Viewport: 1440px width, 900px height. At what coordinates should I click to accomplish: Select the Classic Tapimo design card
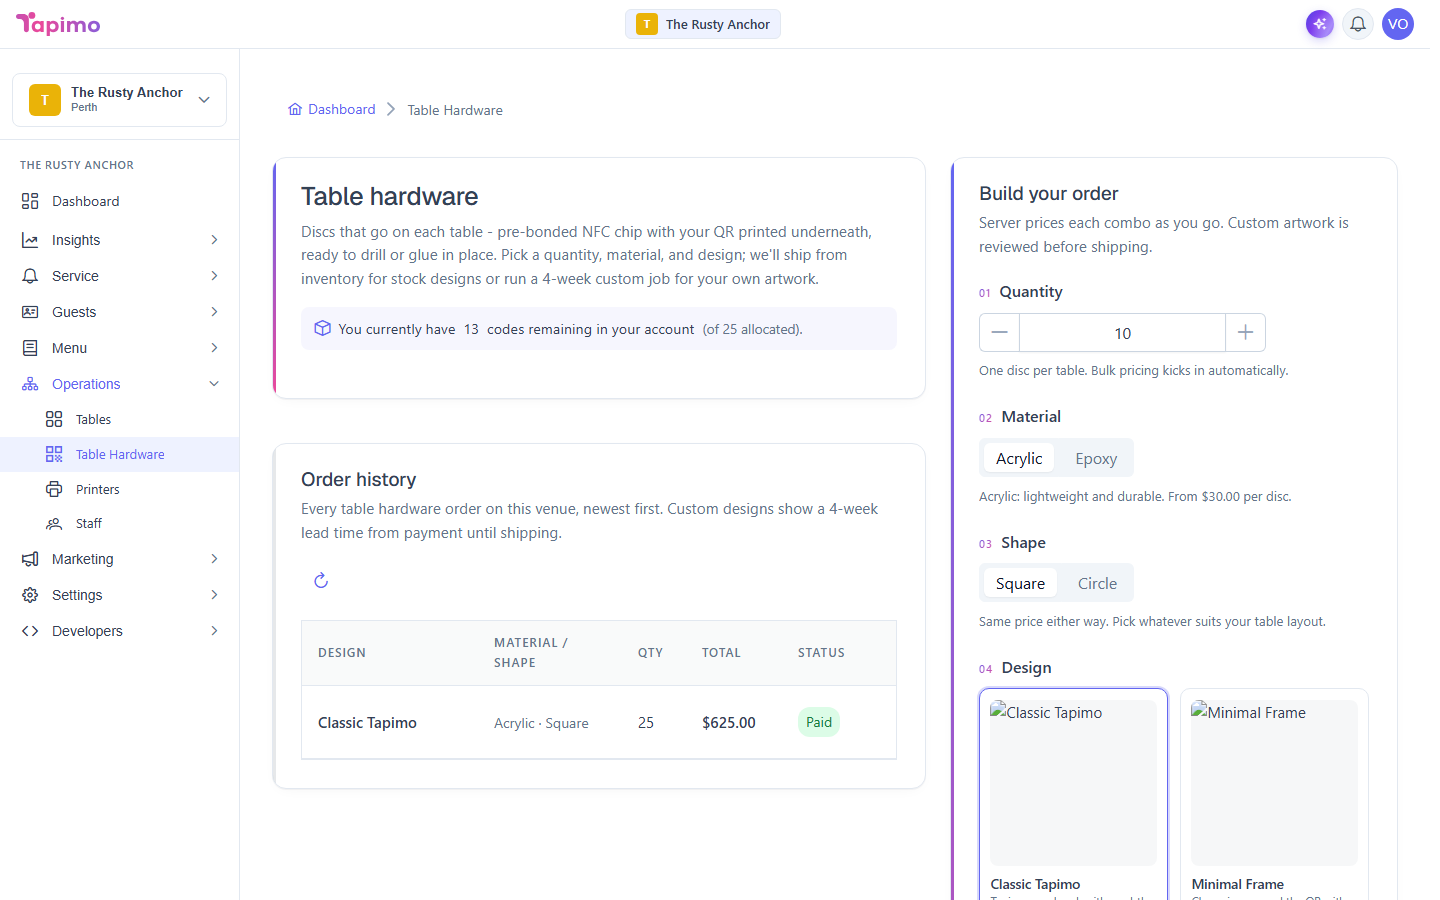1073,794
